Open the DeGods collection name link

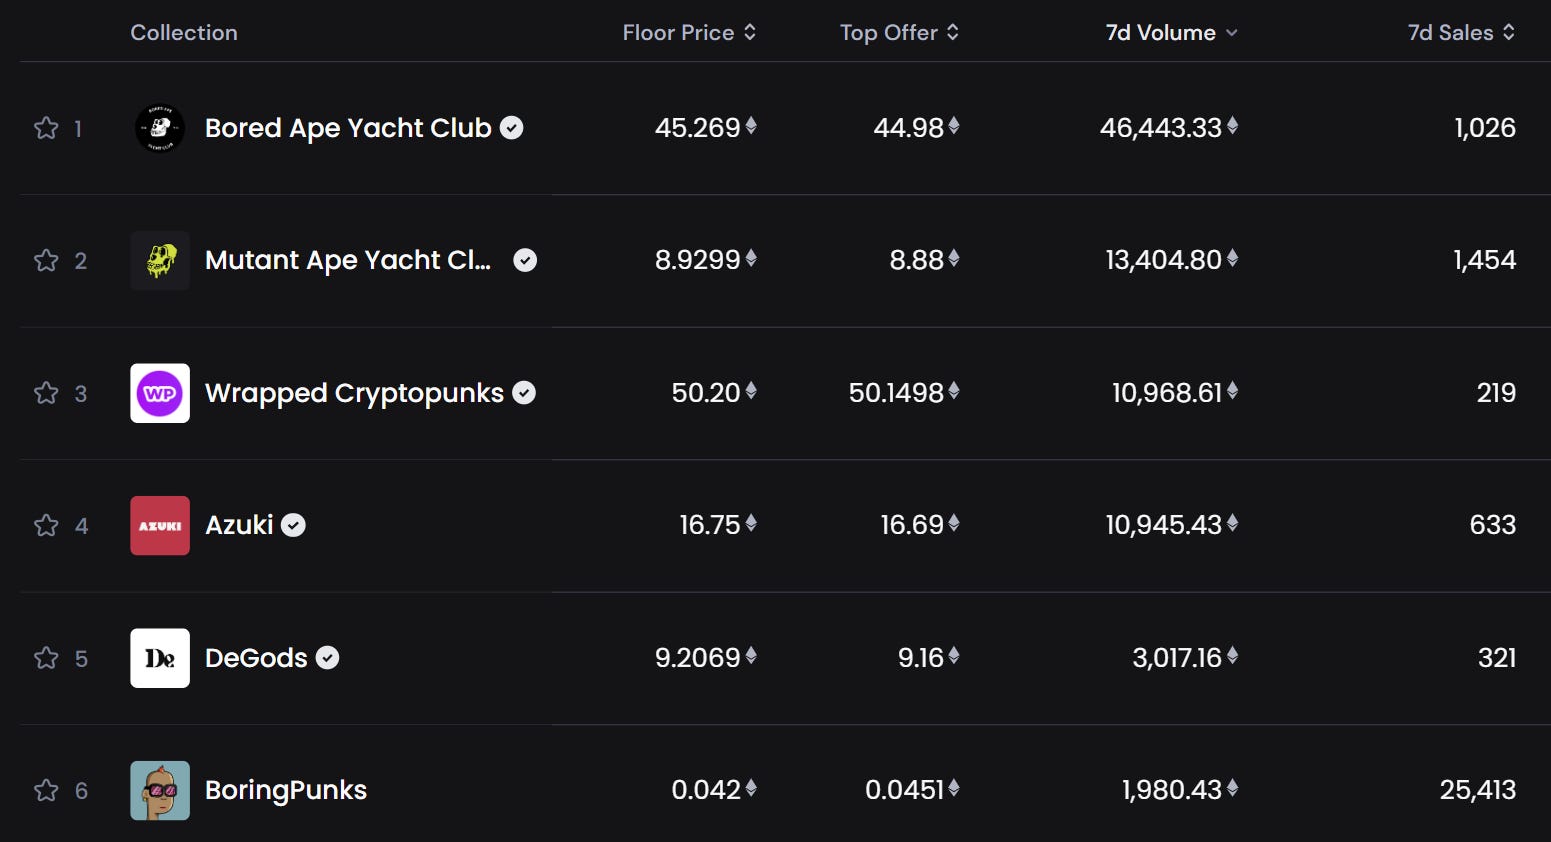pyautogui.click(x=256, y=658)
